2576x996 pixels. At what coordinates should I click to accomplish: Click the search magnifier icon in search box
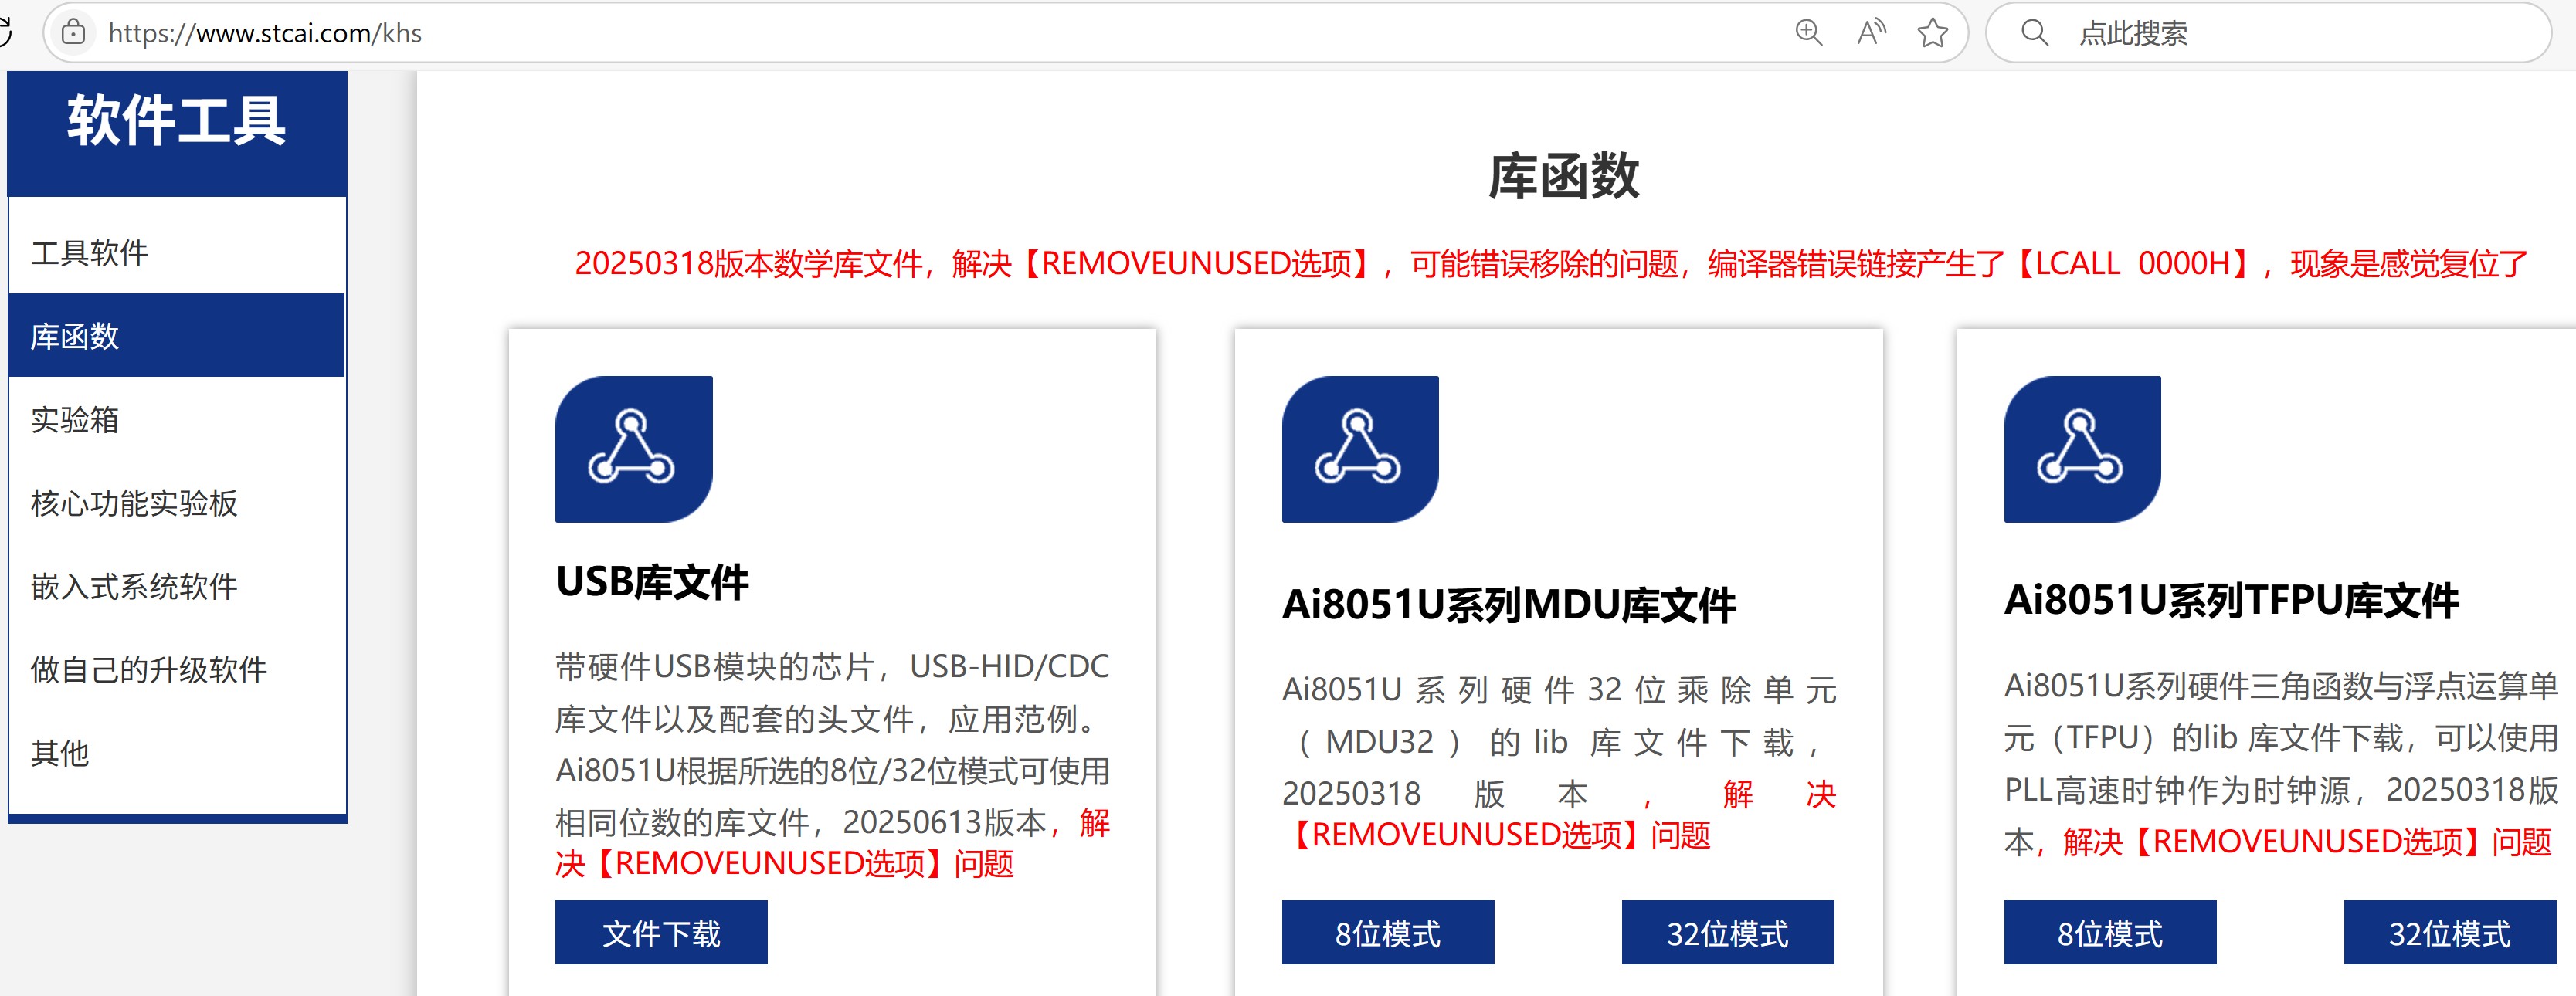pos(2034,33)
